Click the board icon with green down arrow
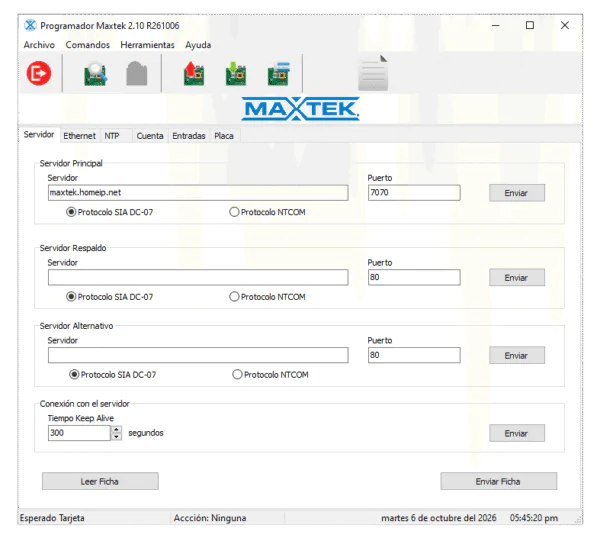The height and width of the screenshot is (541, 600). pos(236,73)
